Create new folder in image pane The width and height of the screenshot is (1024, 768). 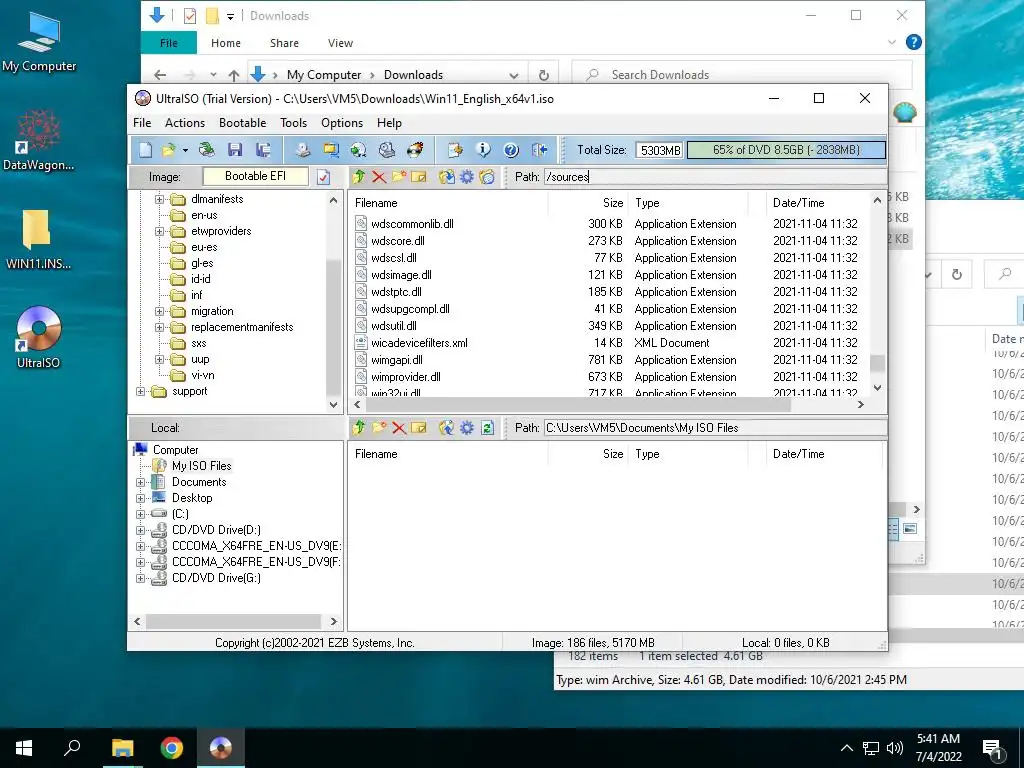point(399,176)
